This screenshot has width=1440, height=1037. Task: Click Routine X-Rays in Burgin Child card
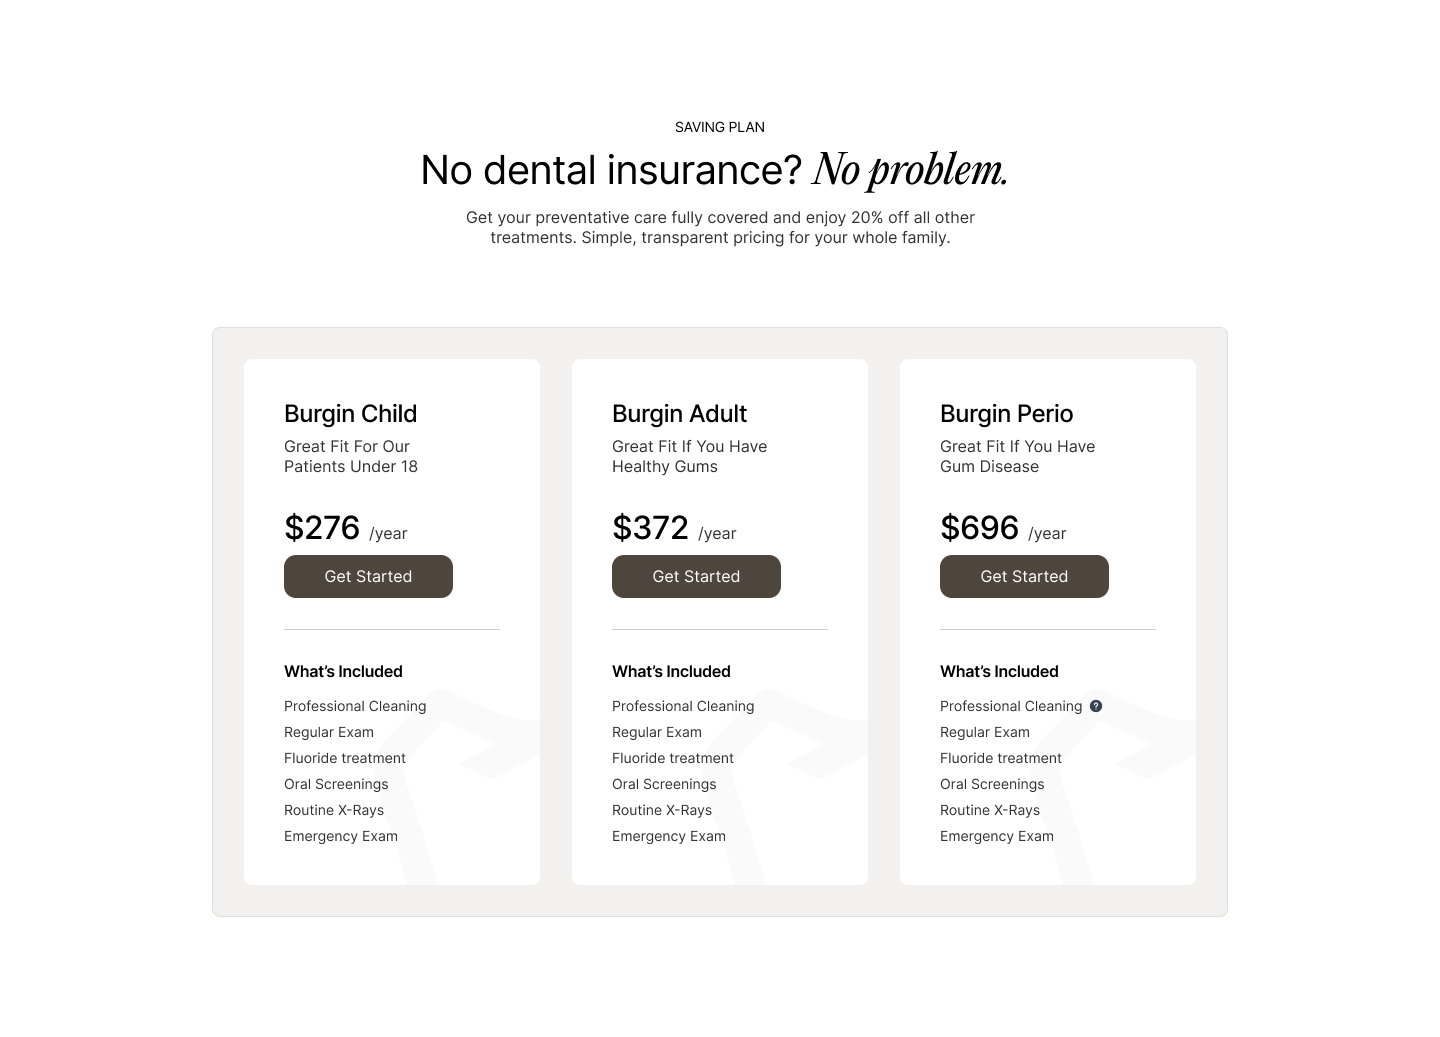tap(334, 810)
